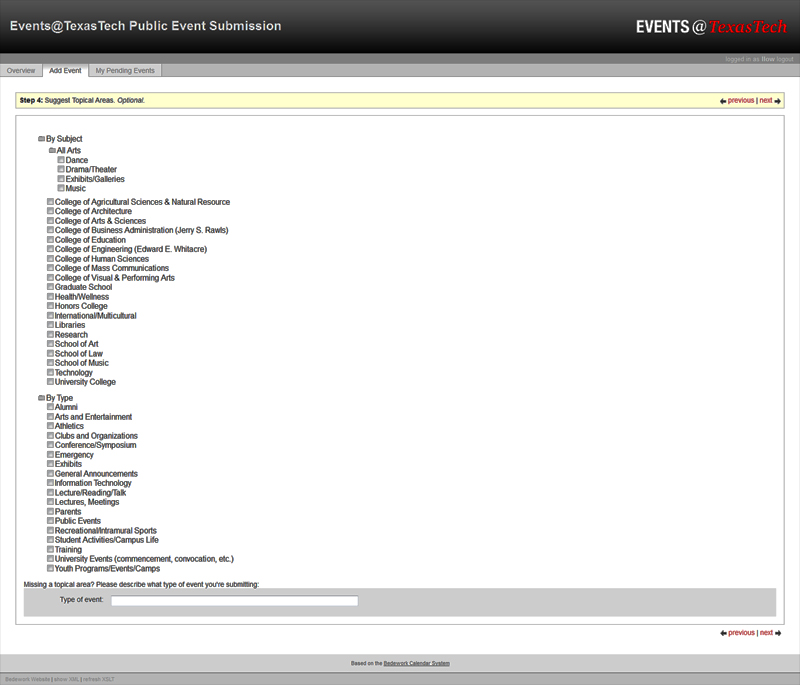Enable College of Education checkbox
The width and height of the screenshot is (800, 685).
tap(51, 240)
